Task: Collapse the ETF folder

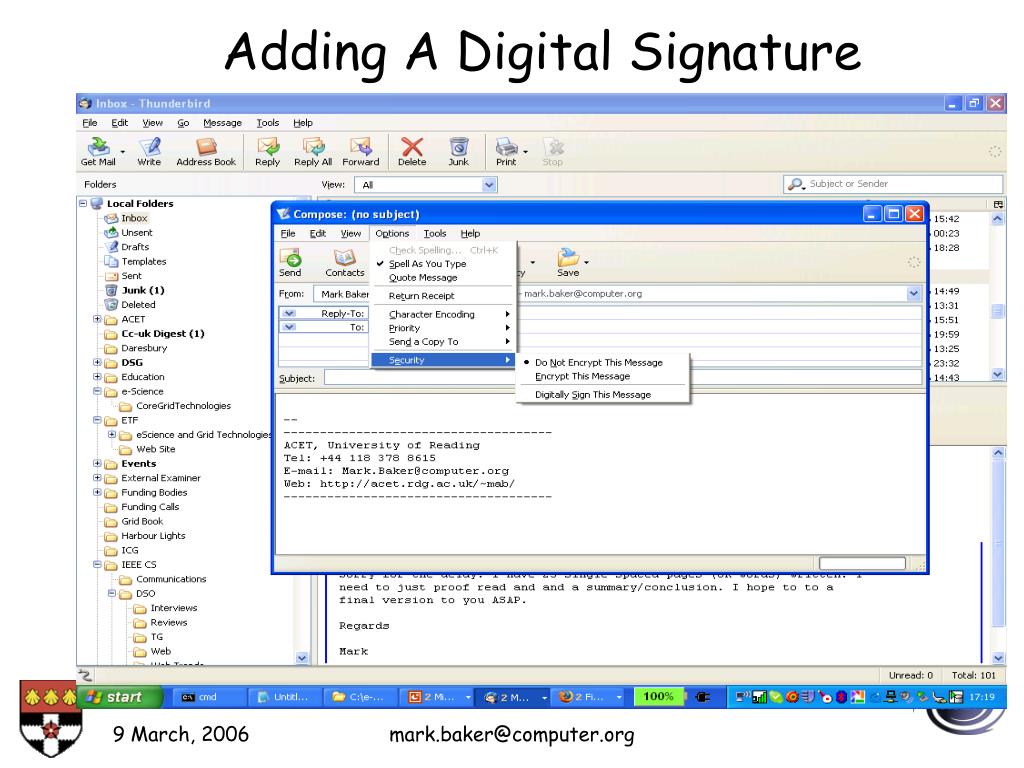Action: pyautogui.click(x=97, y=420)
